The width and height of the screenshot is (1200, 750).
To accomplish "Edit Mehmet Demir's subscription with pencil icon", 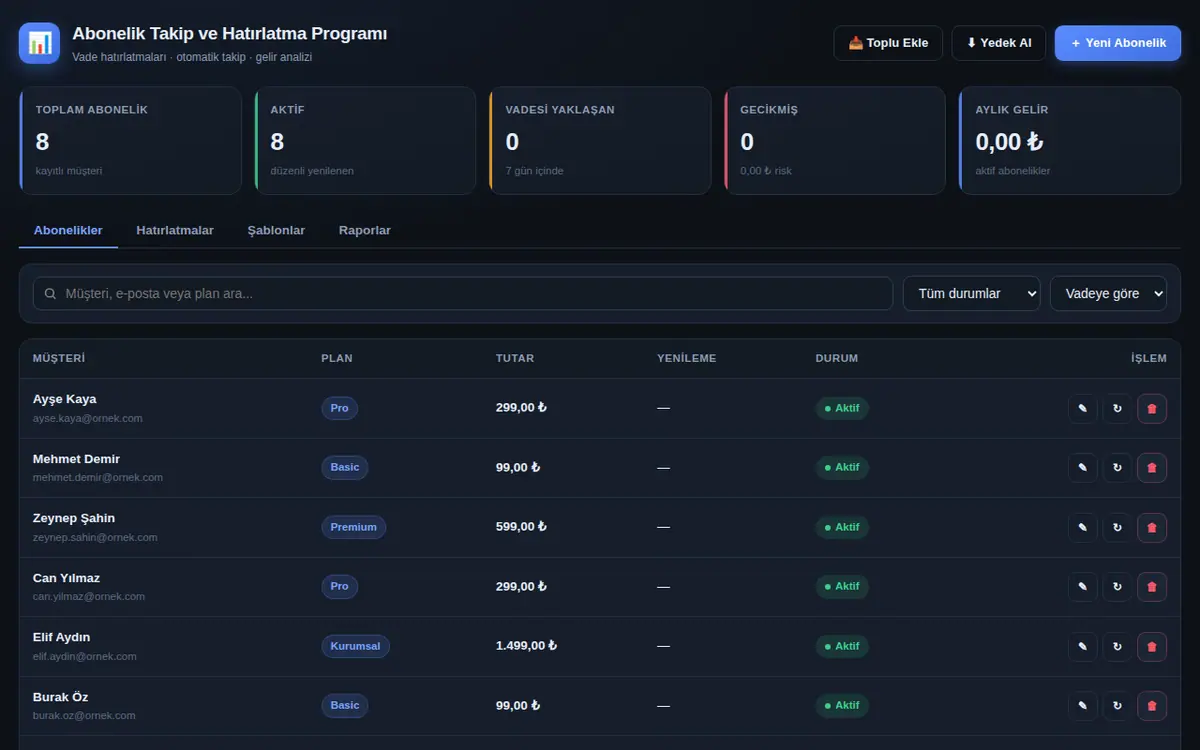I will tap(1082, 468).
